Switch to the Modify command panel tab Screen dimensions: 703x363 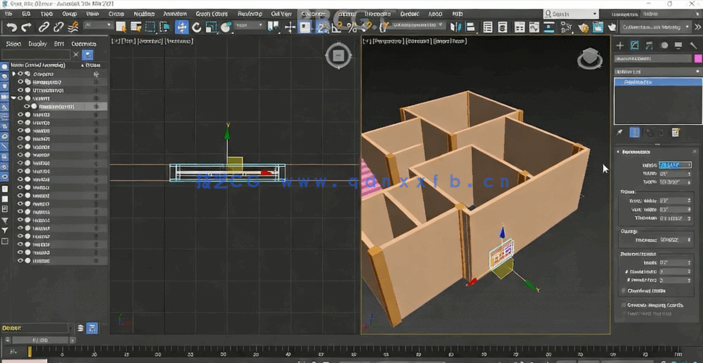click(x=634, y=45)
